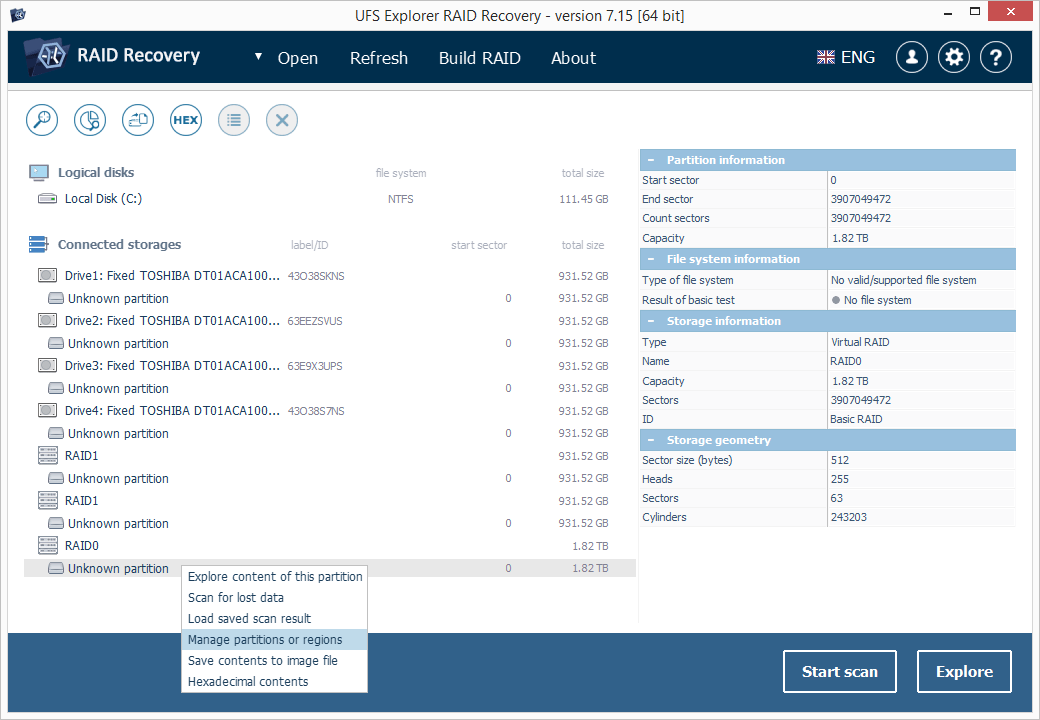Click the Logical disks monitor icon

pyautogui.click(x=39, y=172)
